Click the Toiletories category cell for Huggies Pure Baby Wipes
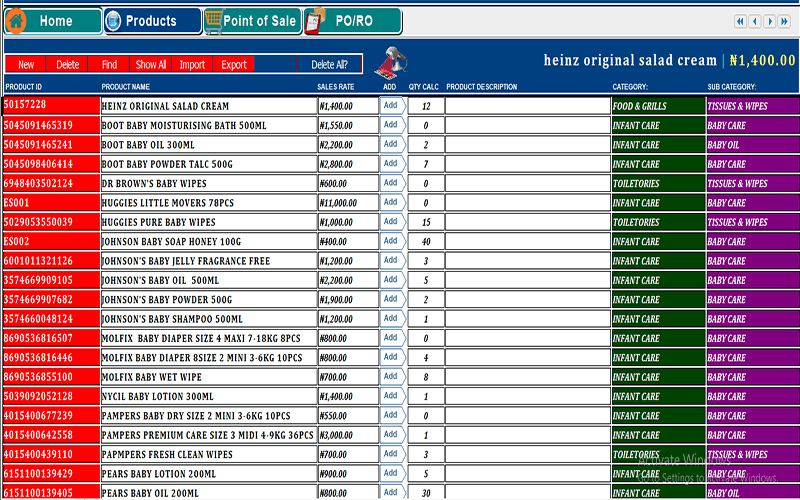 tap(657, 222)
